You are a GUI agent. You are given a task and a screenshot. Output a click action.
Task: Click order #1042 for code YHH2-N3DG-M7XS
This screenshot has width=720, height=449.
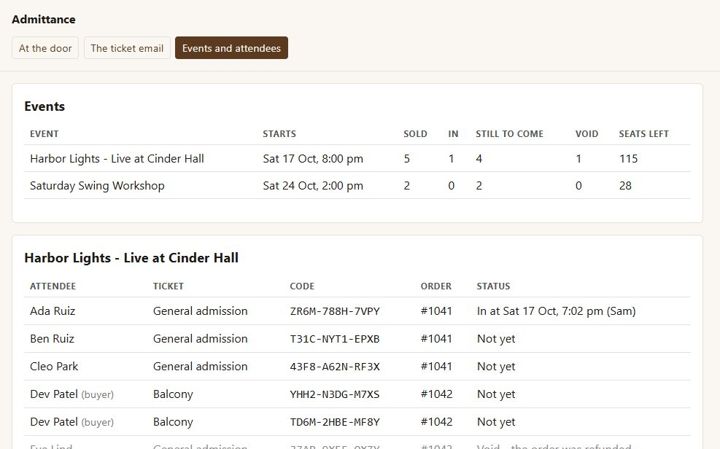pyautogui.click(x=436, y=394)
